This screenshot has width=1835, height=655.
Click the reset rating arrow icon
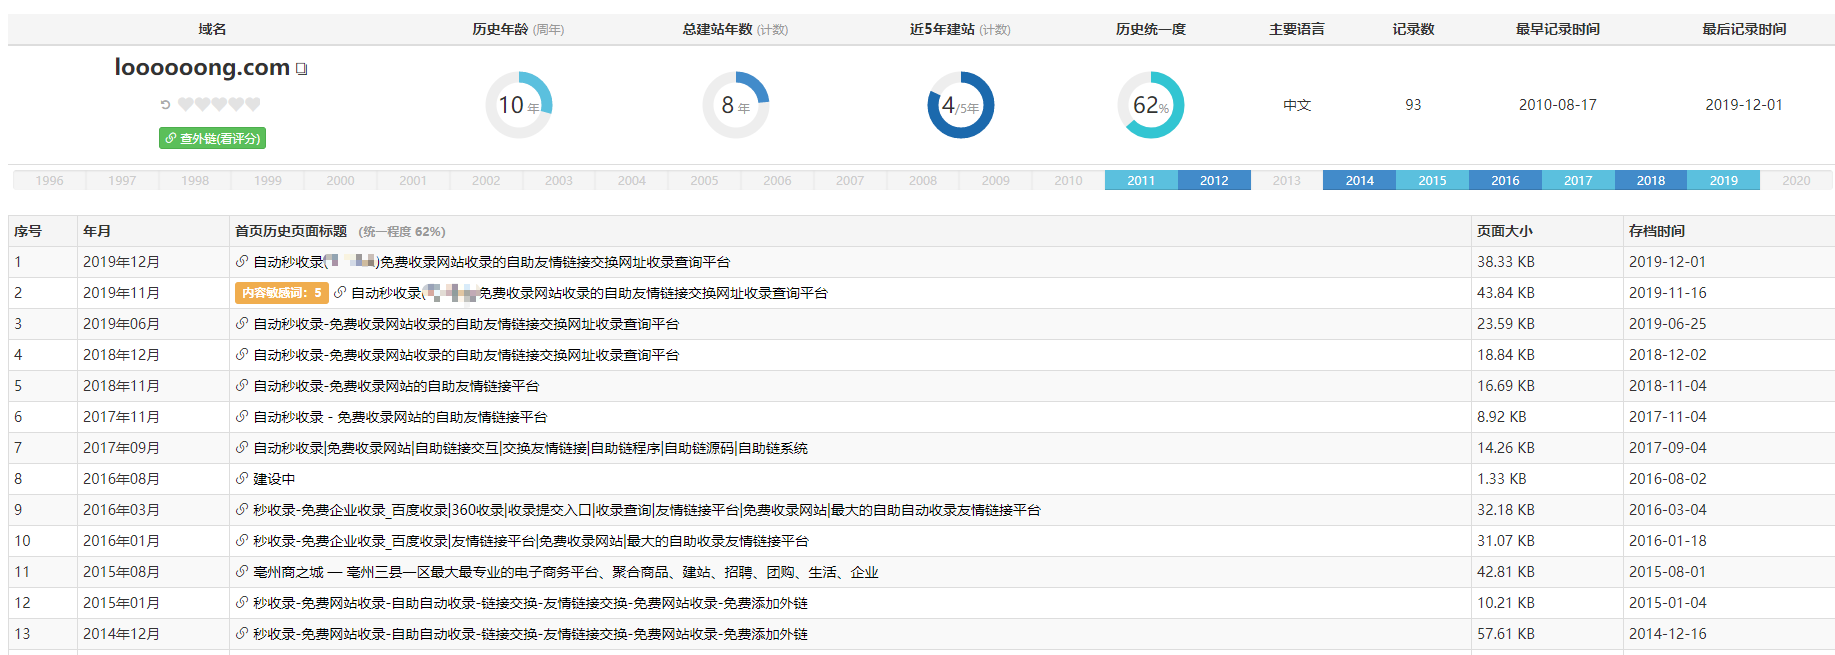pos(165,104)
